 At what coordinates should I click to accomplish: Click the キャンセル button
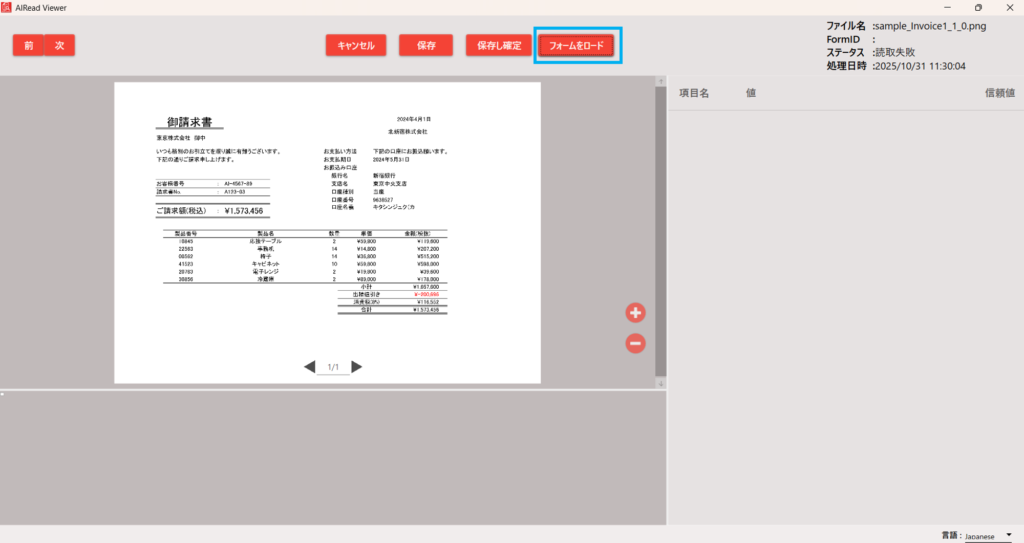tap(356, 46)
